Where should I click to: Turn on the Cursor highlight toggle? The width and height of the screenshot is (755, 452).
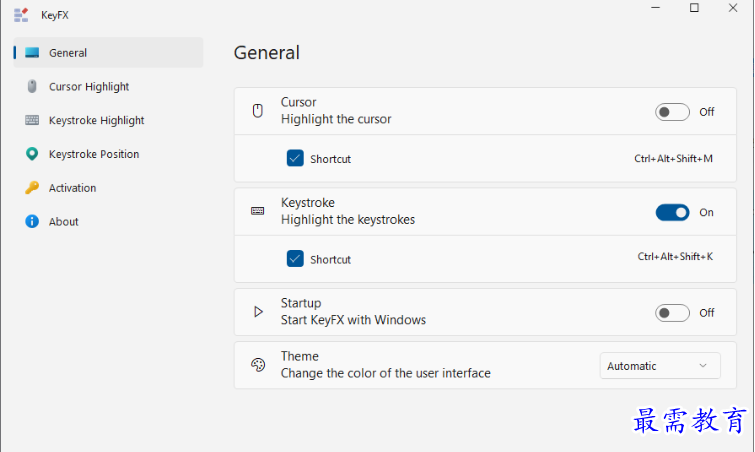pyautogui.click(x=672, y=112)
